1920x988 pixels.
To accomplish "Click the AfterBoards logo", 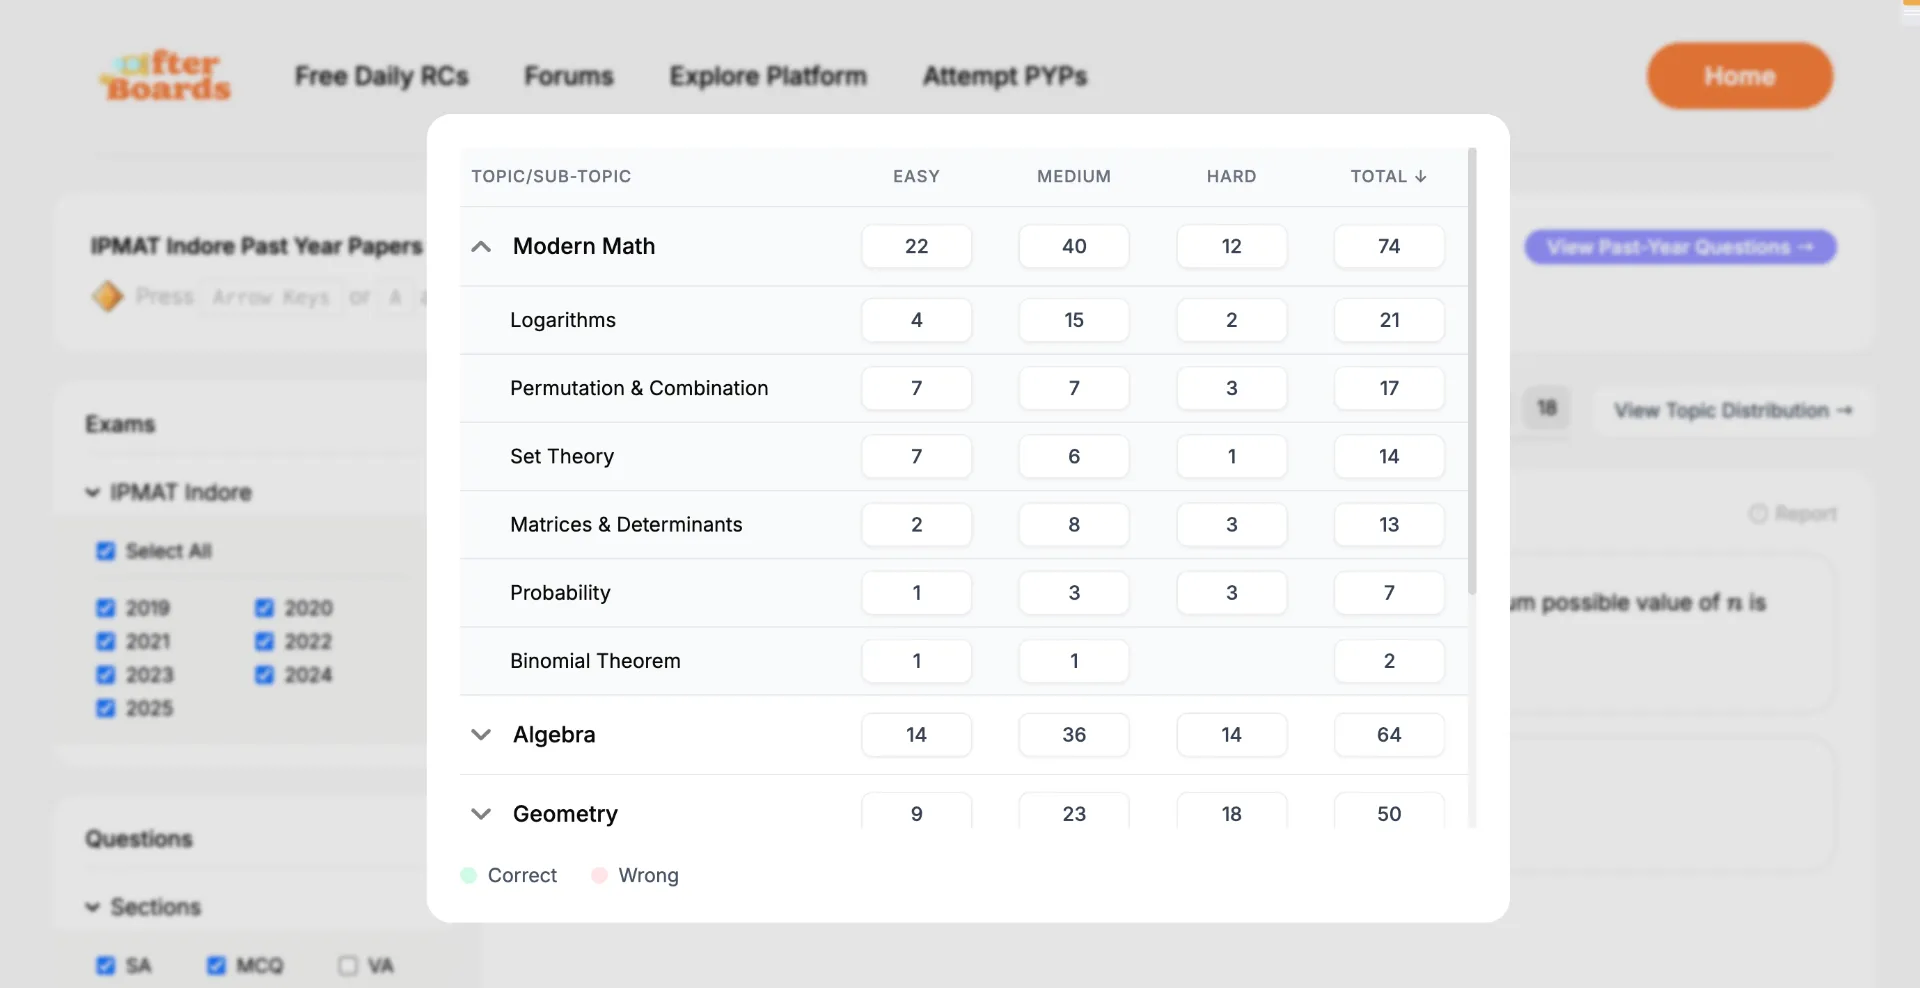I will 165,76.
